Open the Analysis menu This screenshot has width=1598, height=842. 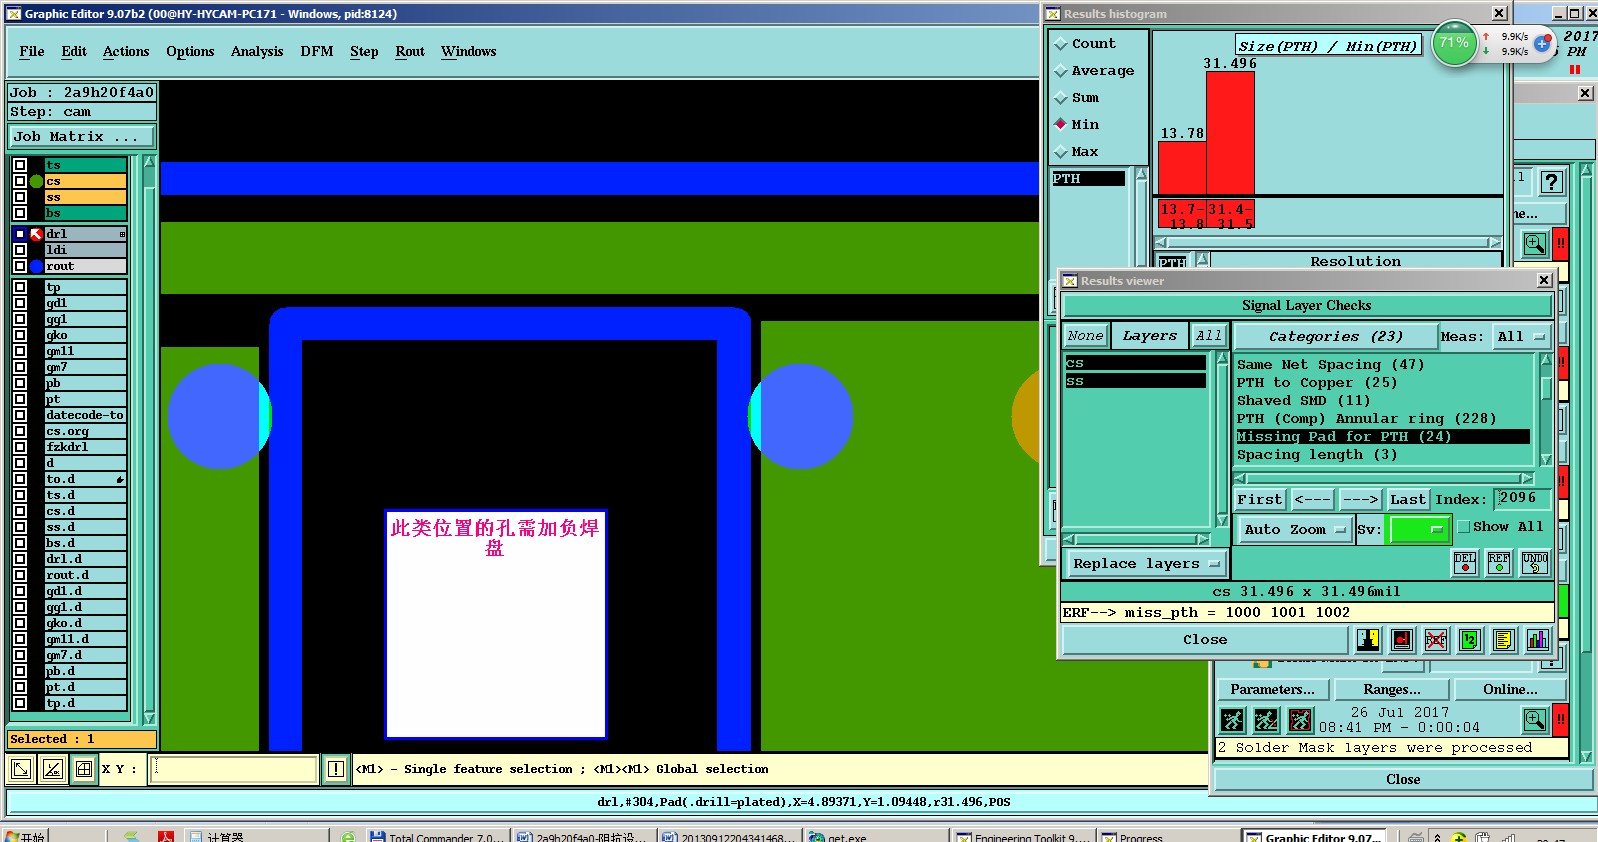click(x=257, y=52)
